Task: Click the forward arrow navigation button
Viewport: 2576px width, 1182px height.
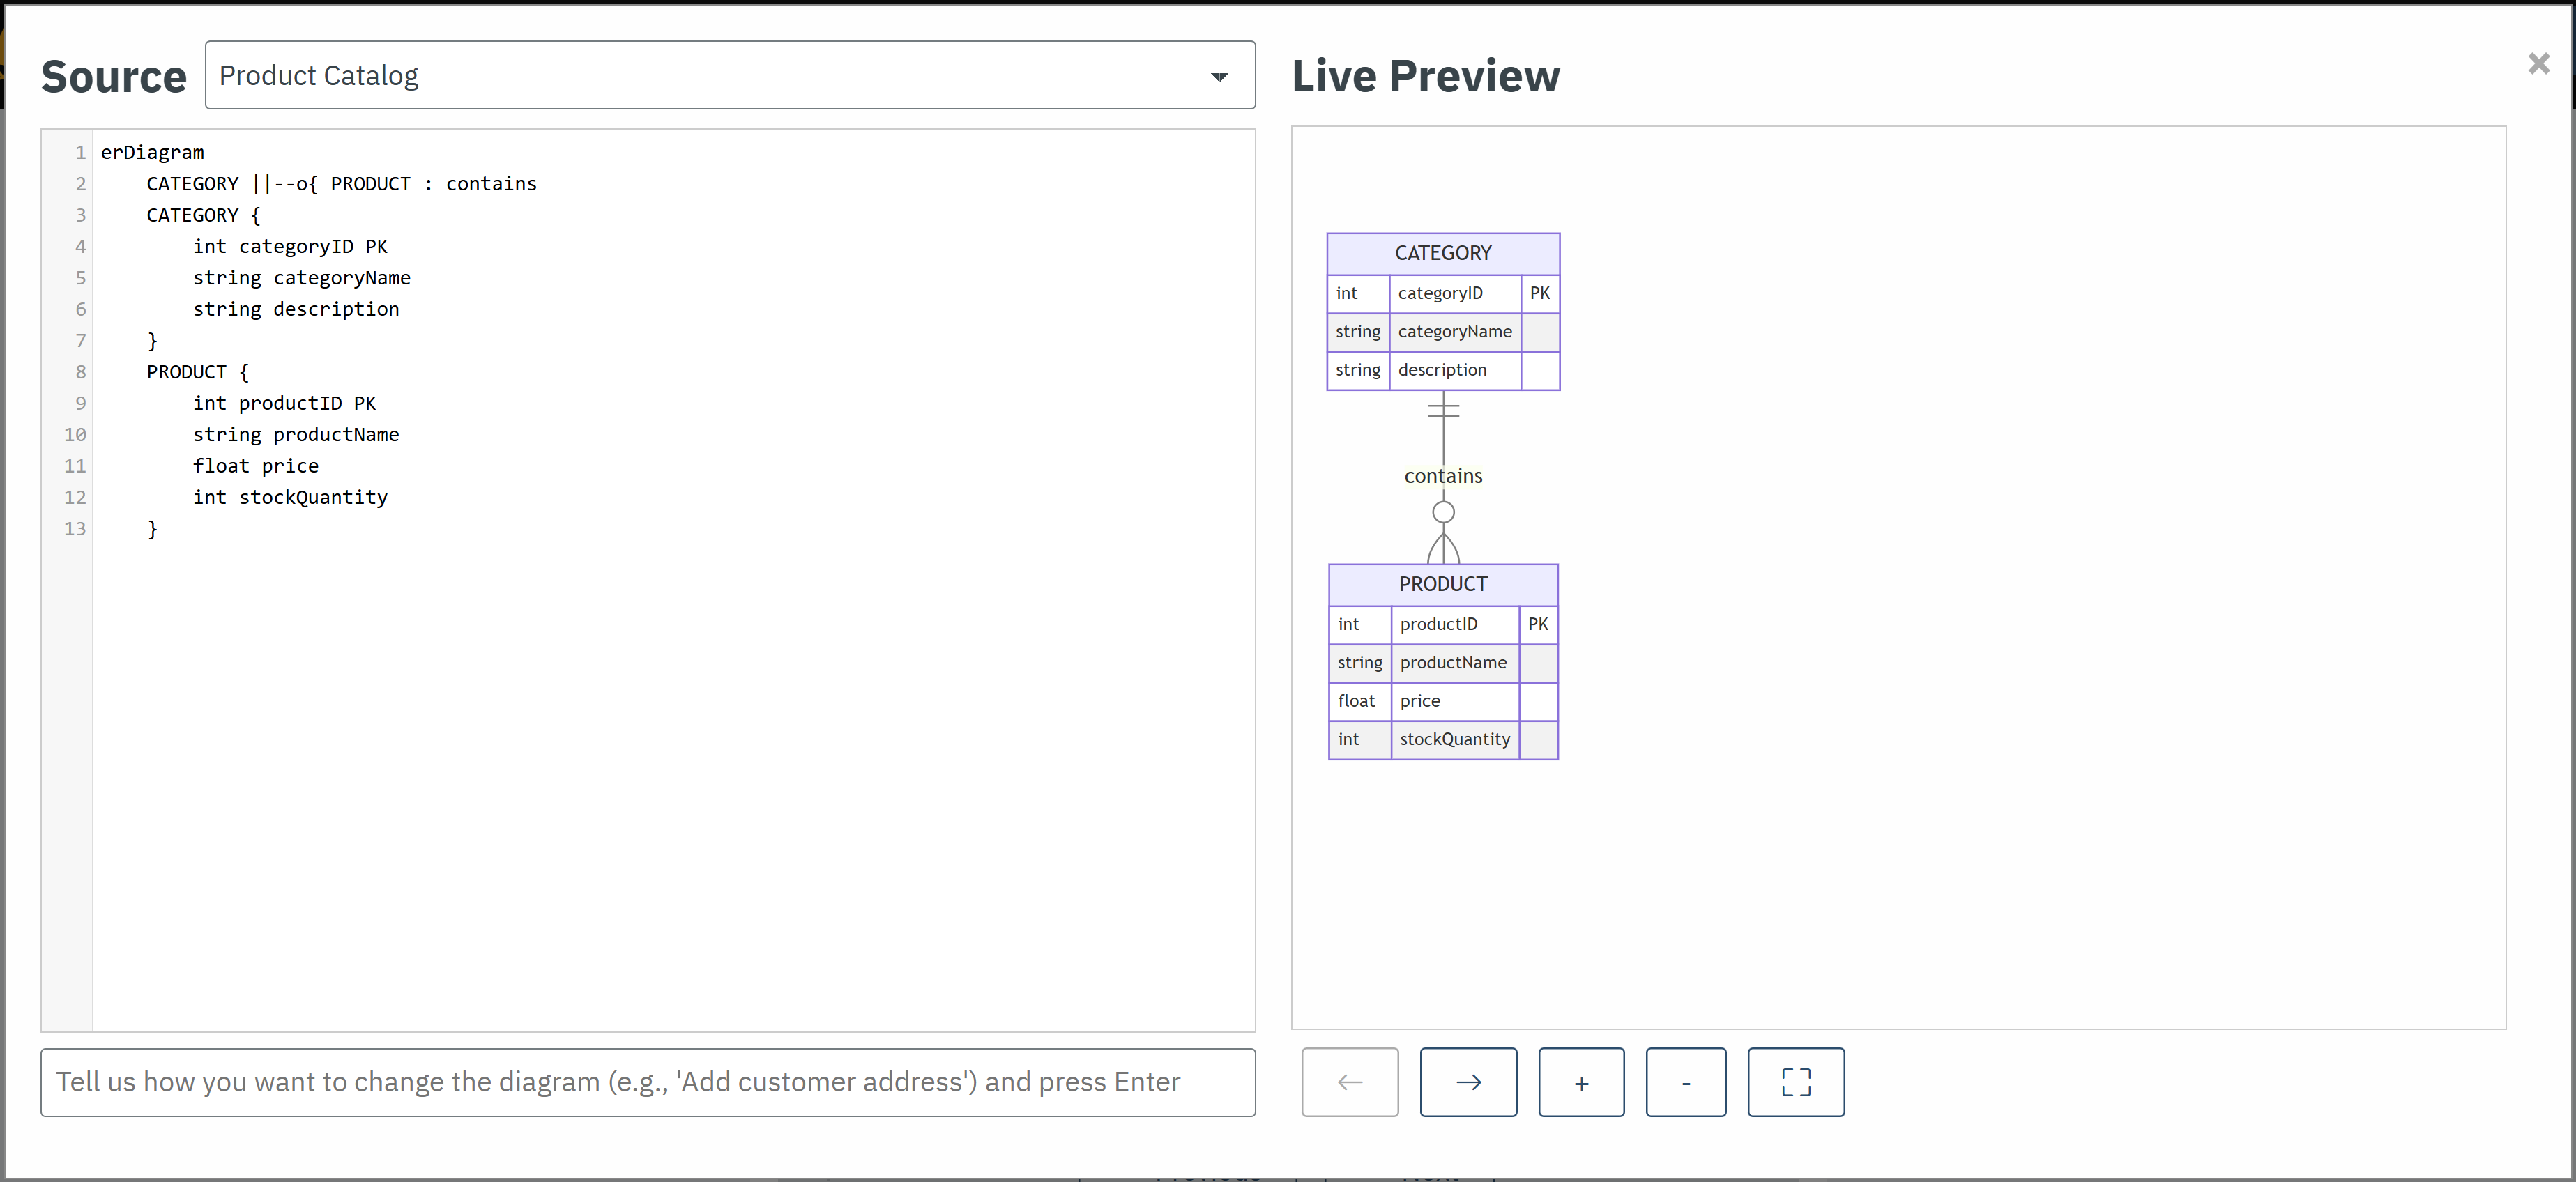Action: click(x=1468, y=1082)
